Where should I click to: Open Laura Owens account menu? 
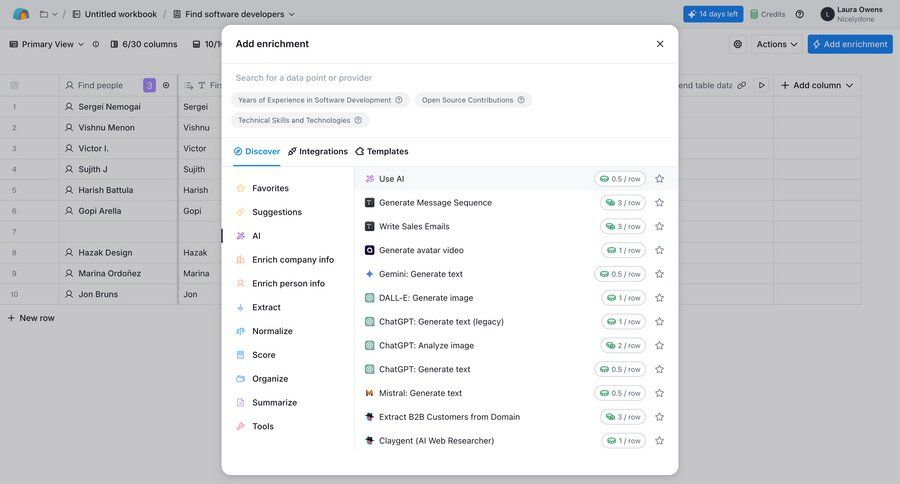tap(852, 14)
